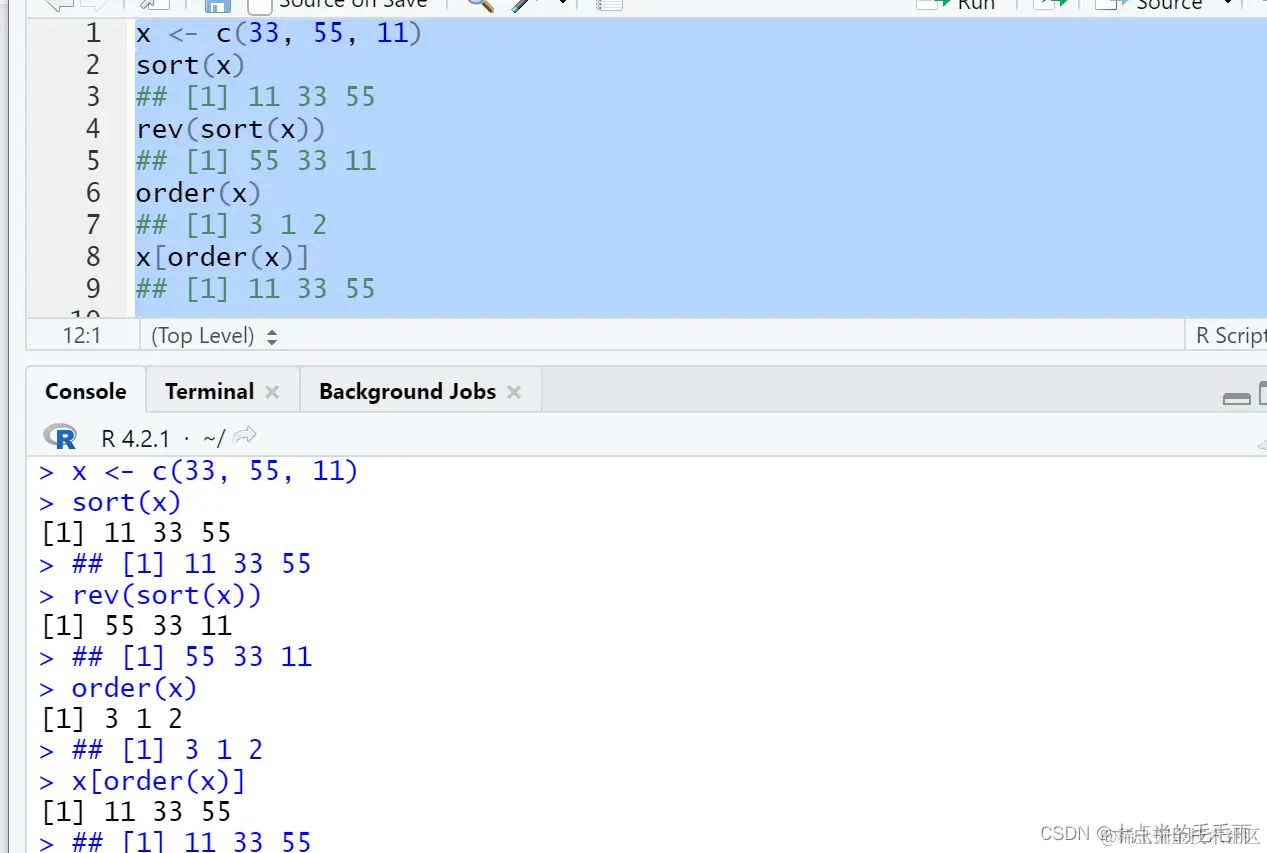Viewport: 1267px width, 853px height.
Task: Open the (Top Level) scope dropdown
Action: click(214, 336)
